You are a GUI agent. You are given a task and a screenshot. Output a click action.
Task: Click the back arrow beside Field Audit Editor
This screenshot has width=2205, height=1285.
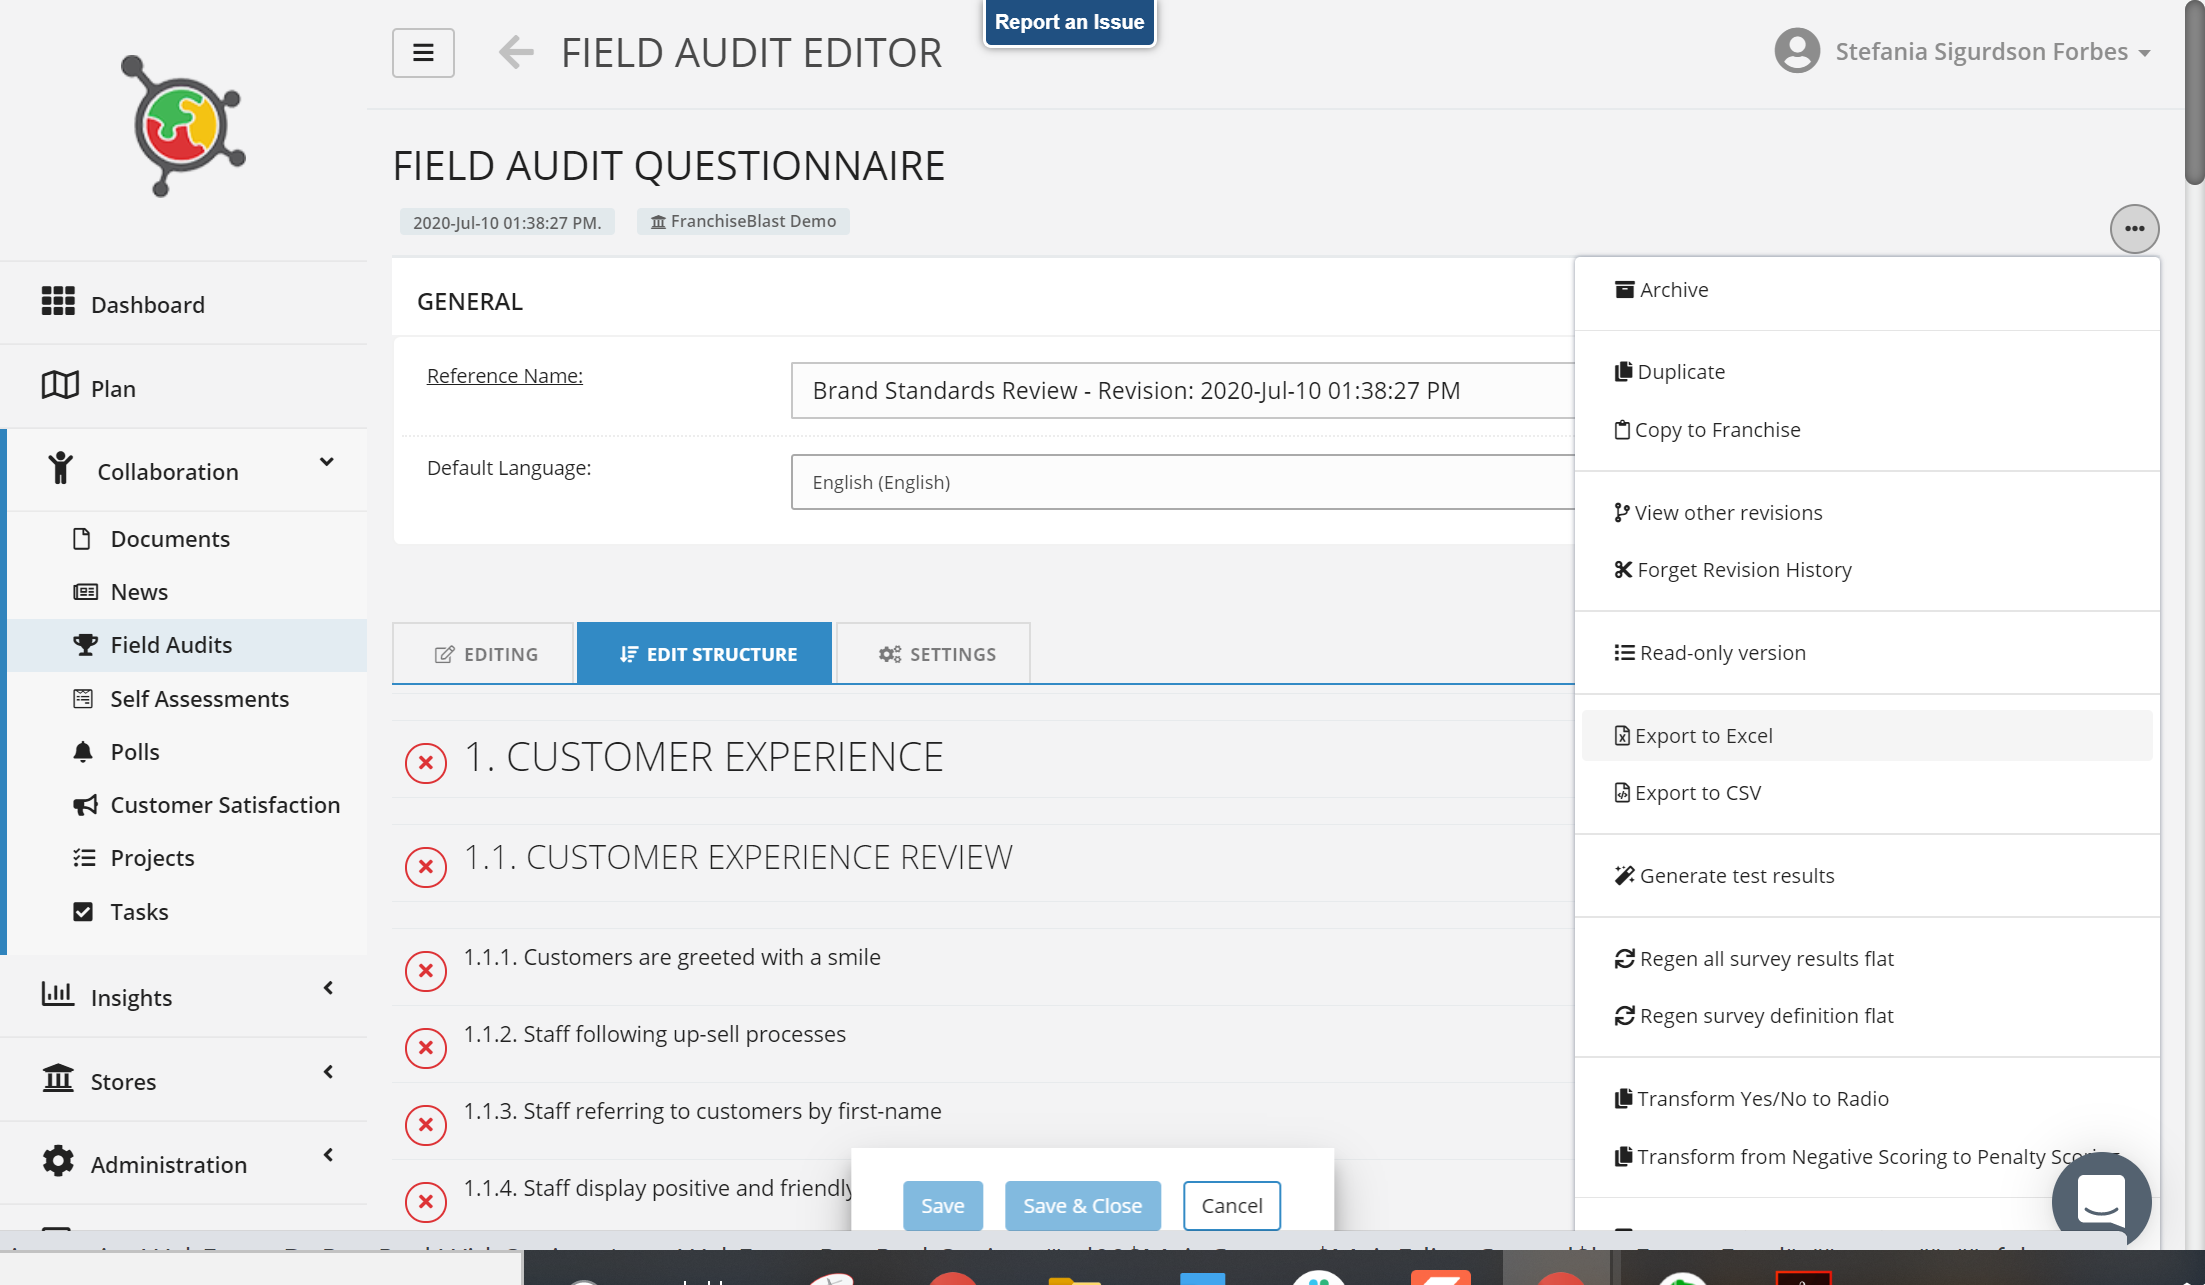coord(516,52)
